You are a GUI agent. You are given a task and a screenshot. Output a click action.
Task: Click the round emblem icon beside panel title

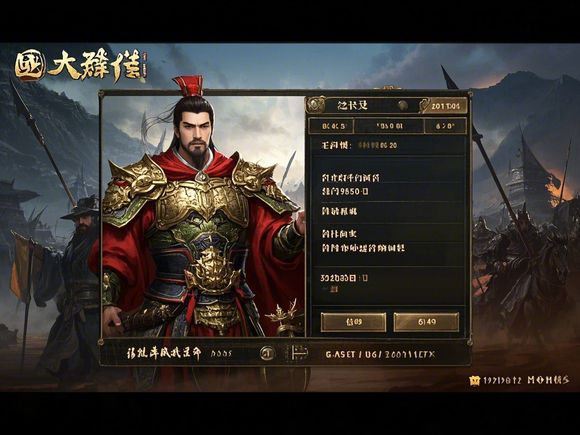click(x=315, y=105)
